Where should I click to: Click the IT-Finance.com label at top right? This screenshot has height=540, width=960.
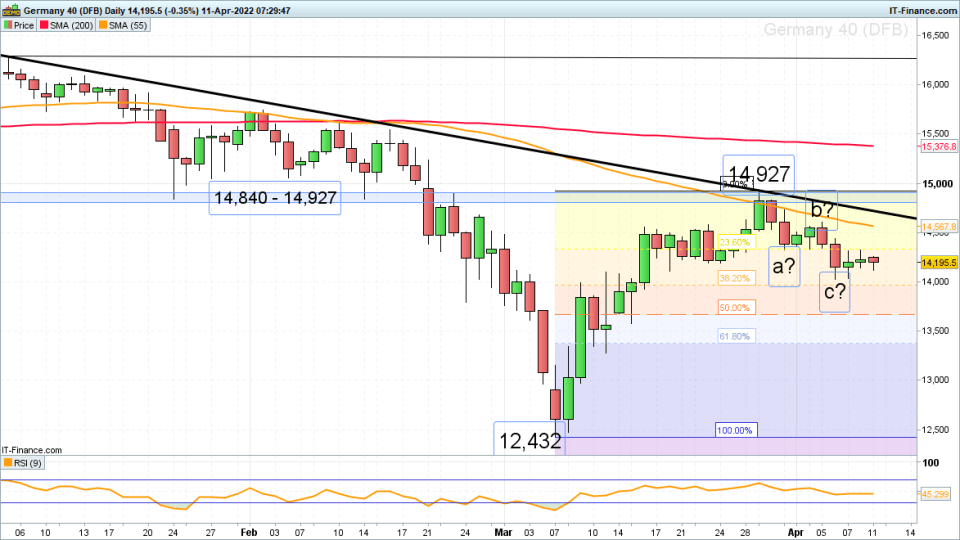point(922,10)
